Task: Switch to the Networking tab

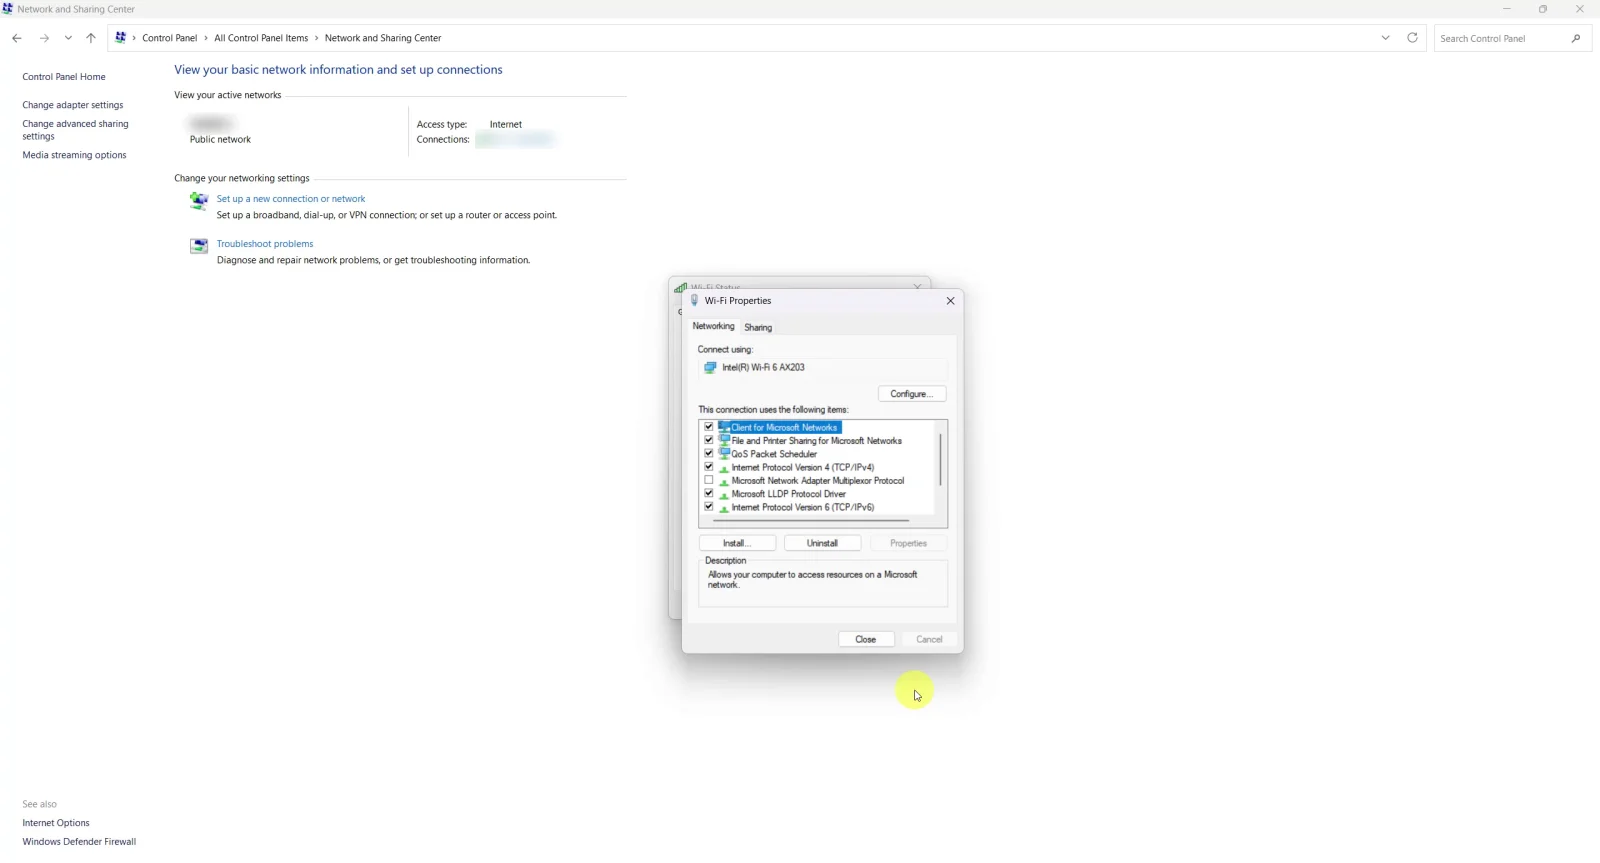Action: click(713, 326)
